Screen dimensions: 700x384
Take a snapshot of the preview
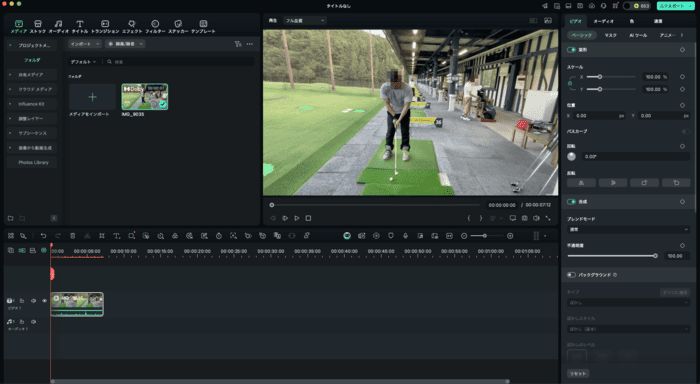click(x=525, y=218)
